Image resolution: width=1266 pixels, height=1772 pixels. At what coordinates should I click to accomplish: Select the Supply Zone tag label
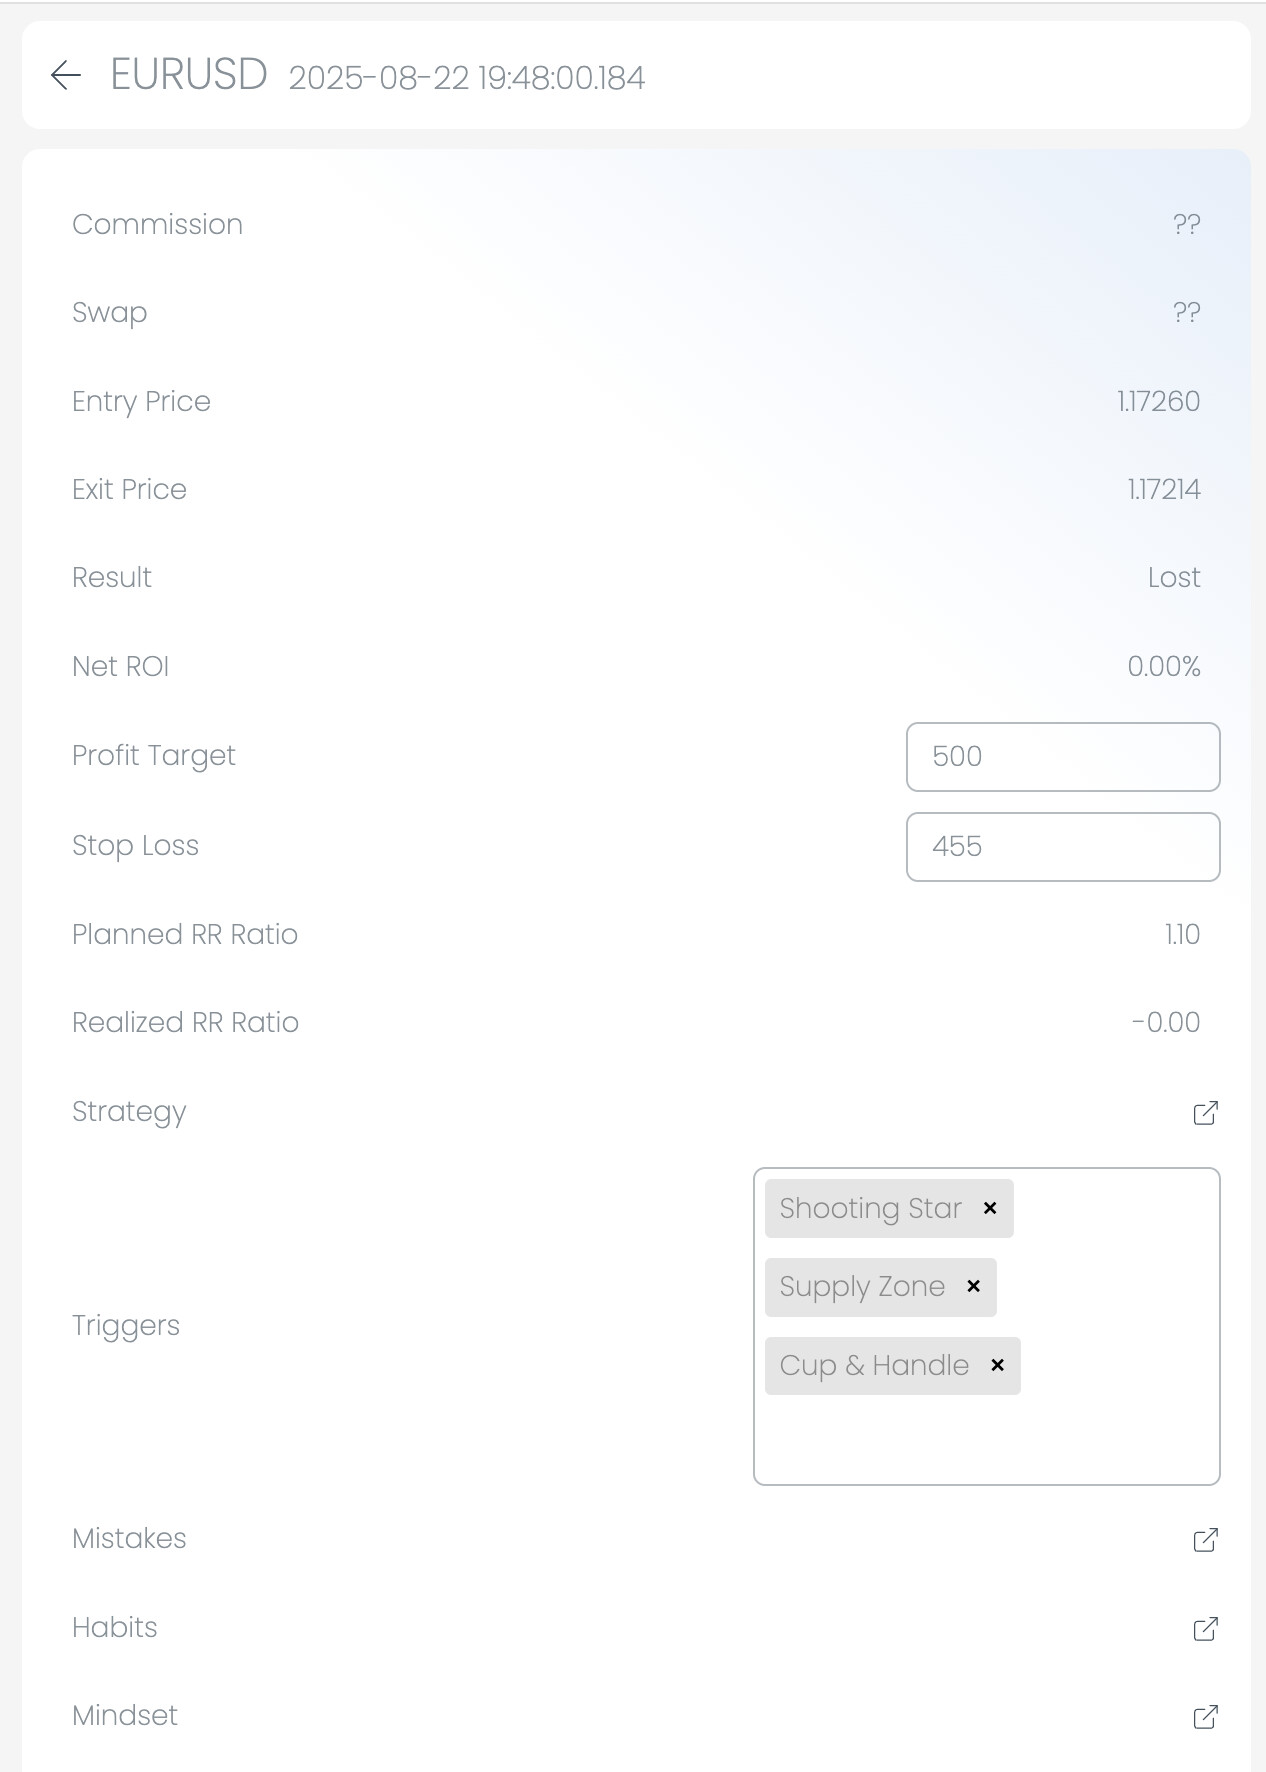[862, 1287]
